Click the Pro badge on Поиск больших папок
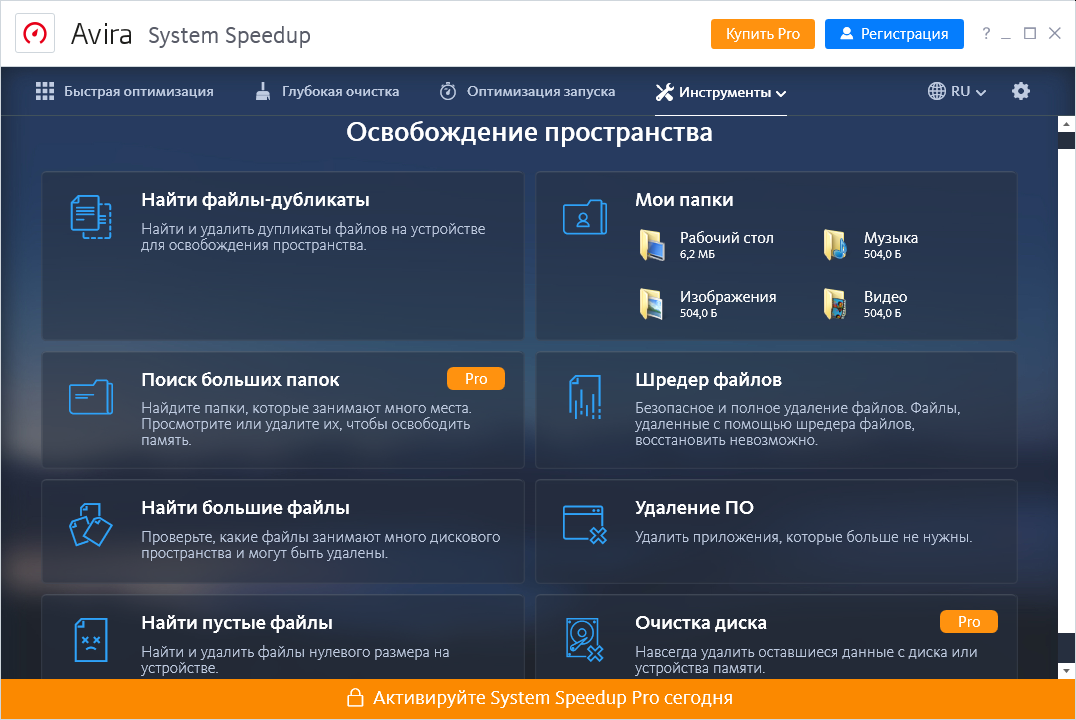This screenshot has height=720, width=1076. (x=476, y=379)
